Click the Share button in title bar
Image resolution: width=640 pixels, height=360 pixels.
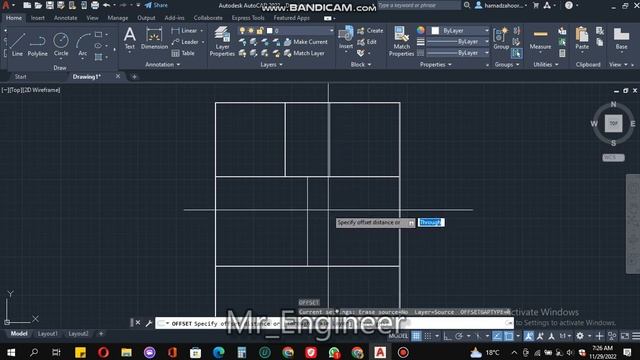pos(156,5)
